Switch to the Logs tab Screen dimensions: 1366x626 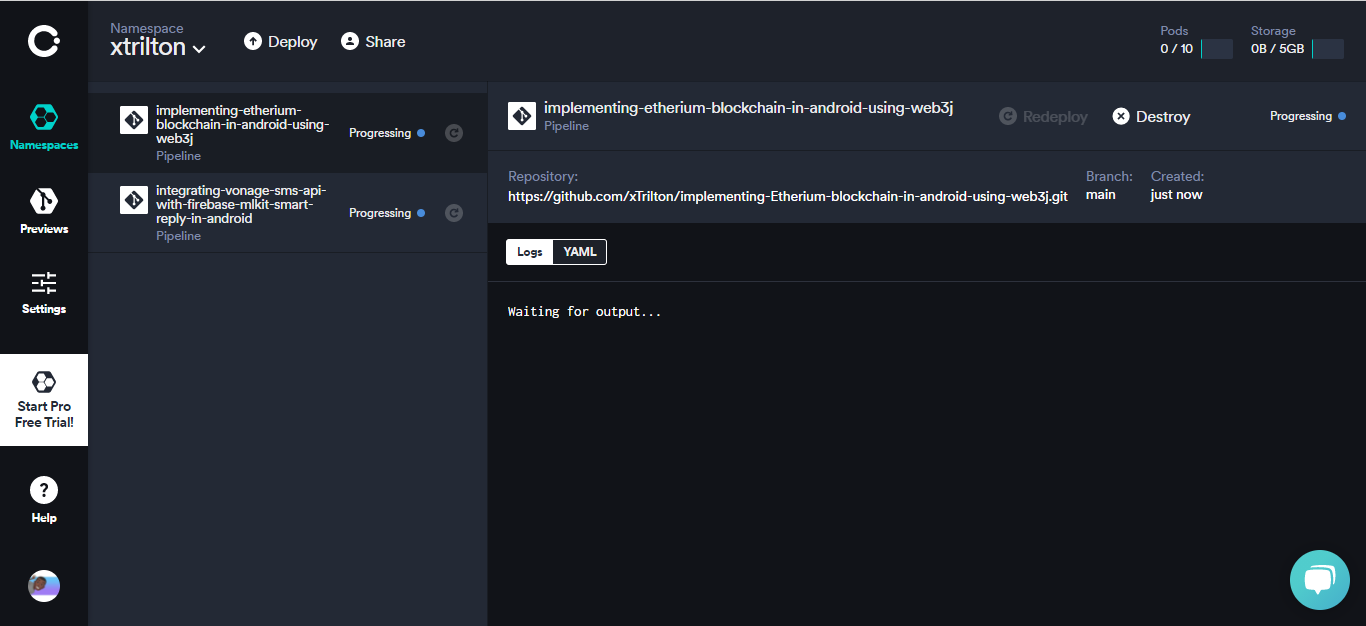point(530,251)
